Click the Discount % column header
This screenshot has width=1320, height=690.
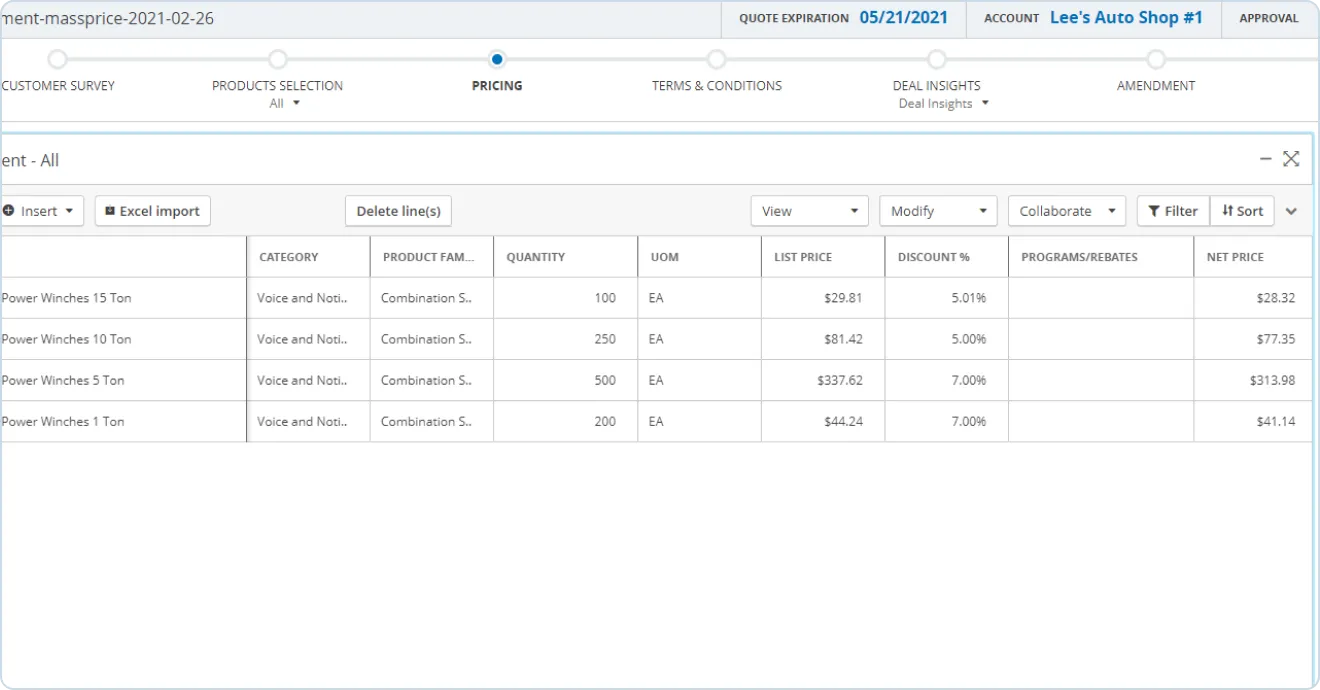click(x=946, y=257)
